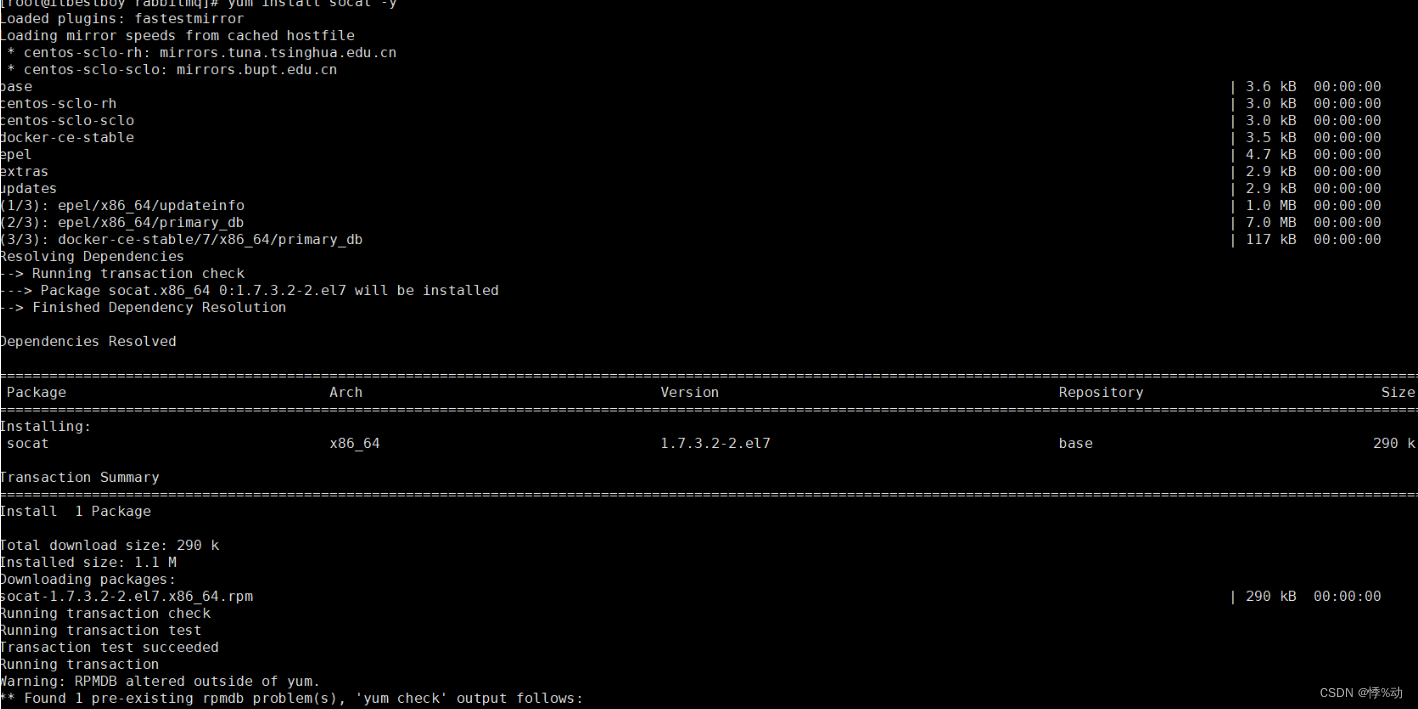This screenshot has height=709, width=1418.
Task: Click the 'Found 1 pre-existing rpmdb problem(s)' line
Action: pos(291,698)
